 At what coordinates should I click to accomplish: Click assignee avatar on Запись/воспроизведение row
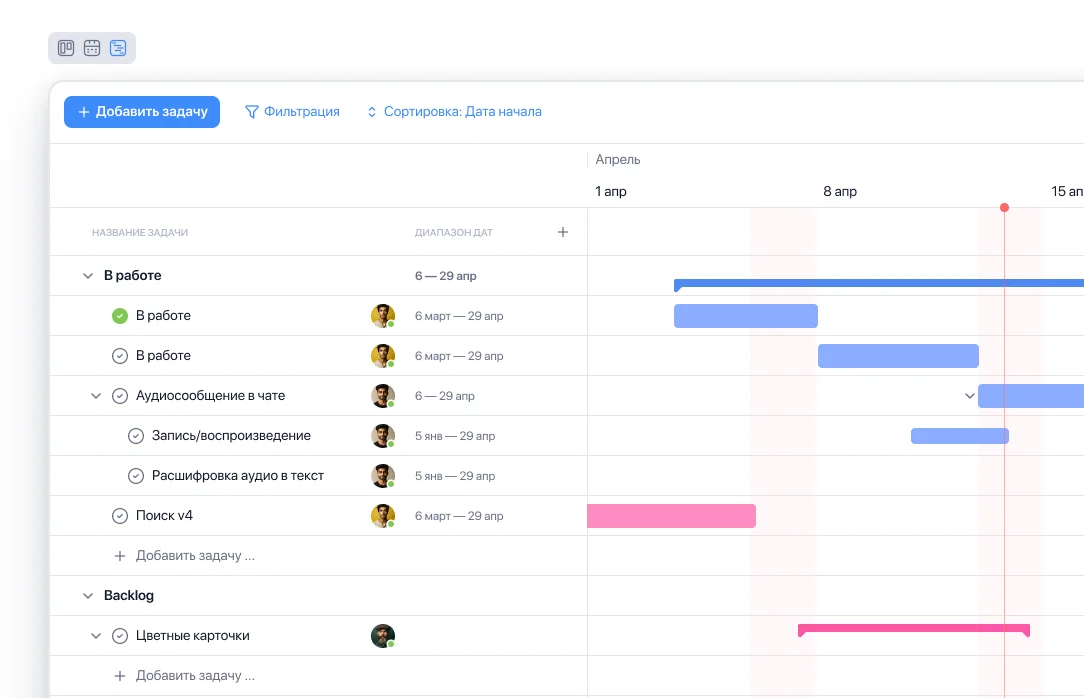point(382,436)
